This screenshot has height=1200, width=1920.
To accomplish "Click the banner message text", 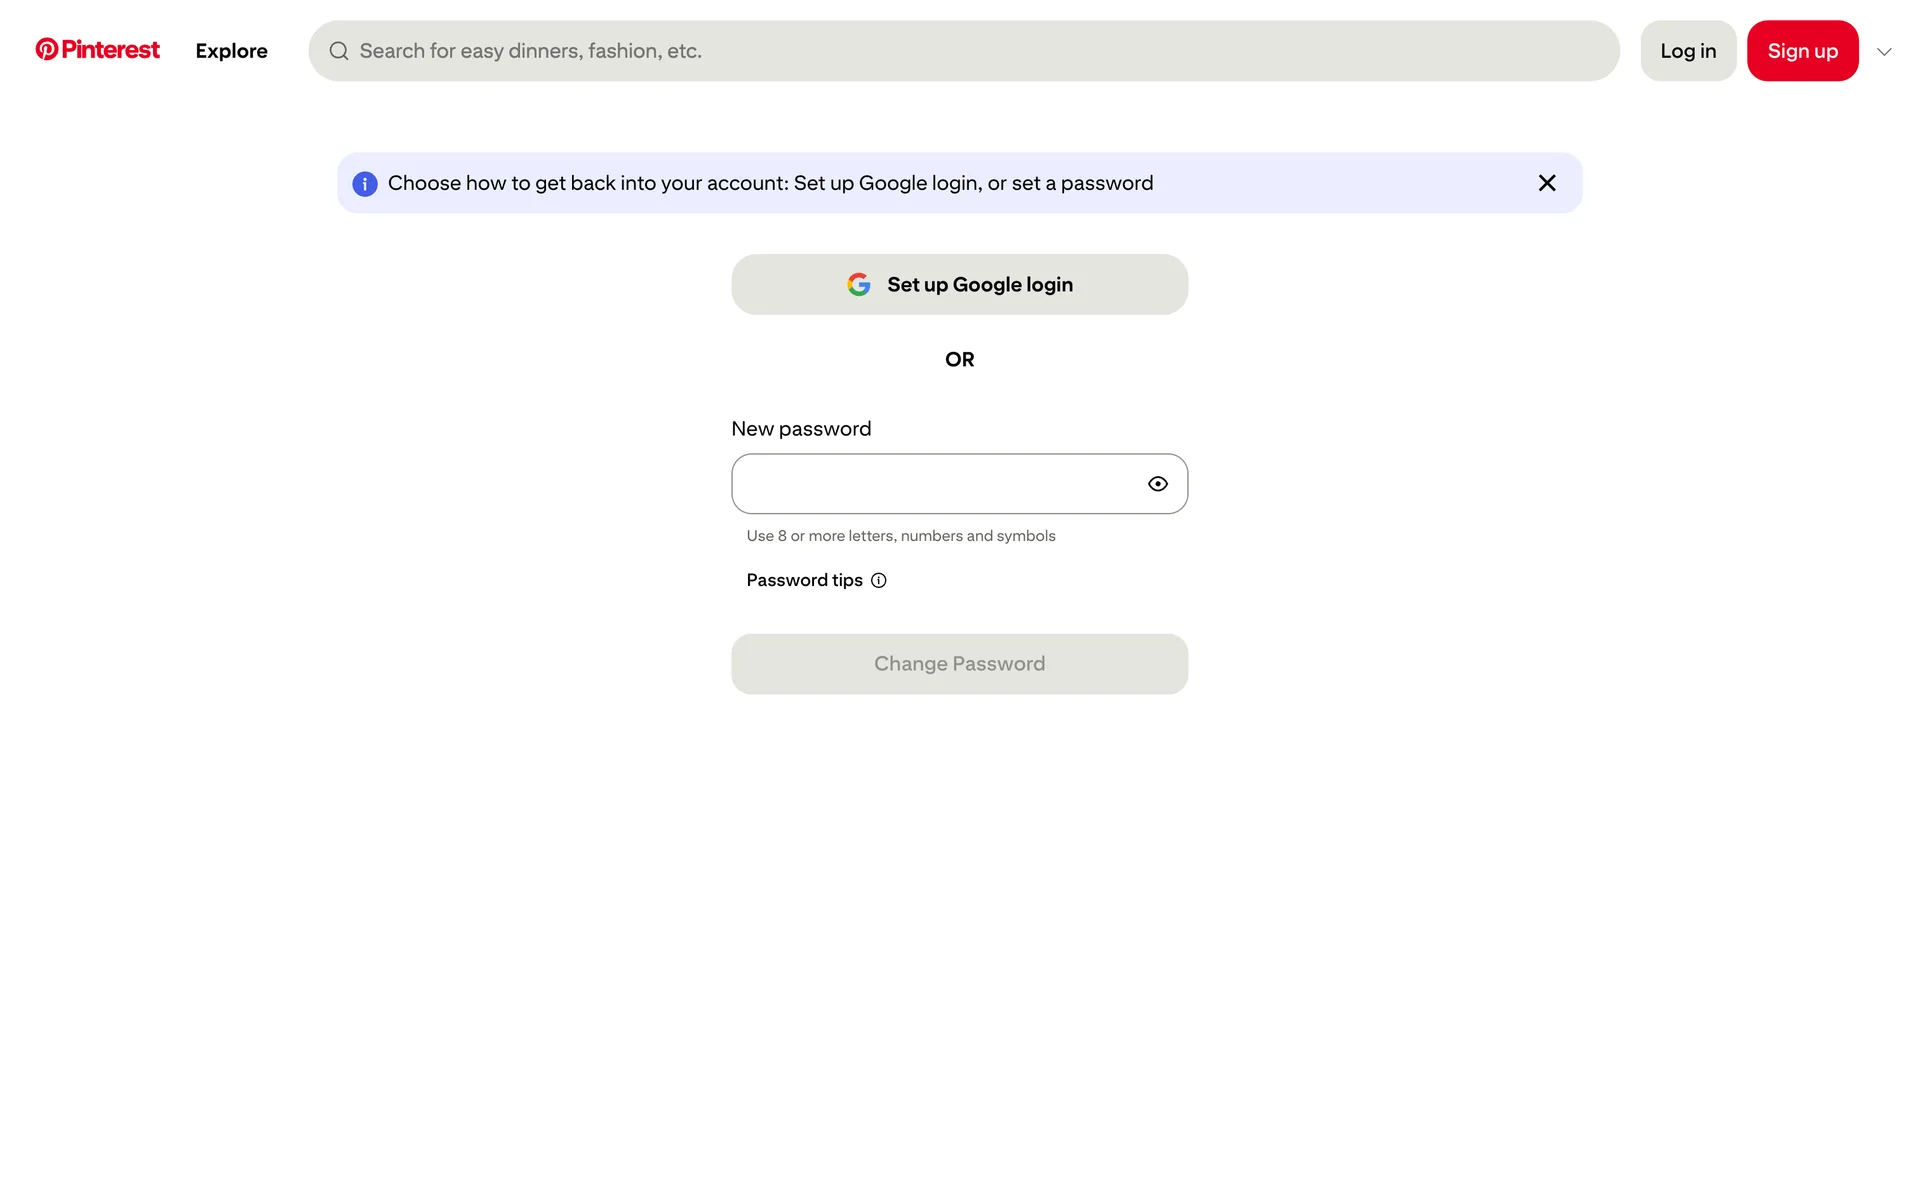I will pyautogui.click(x=770, y=184).
